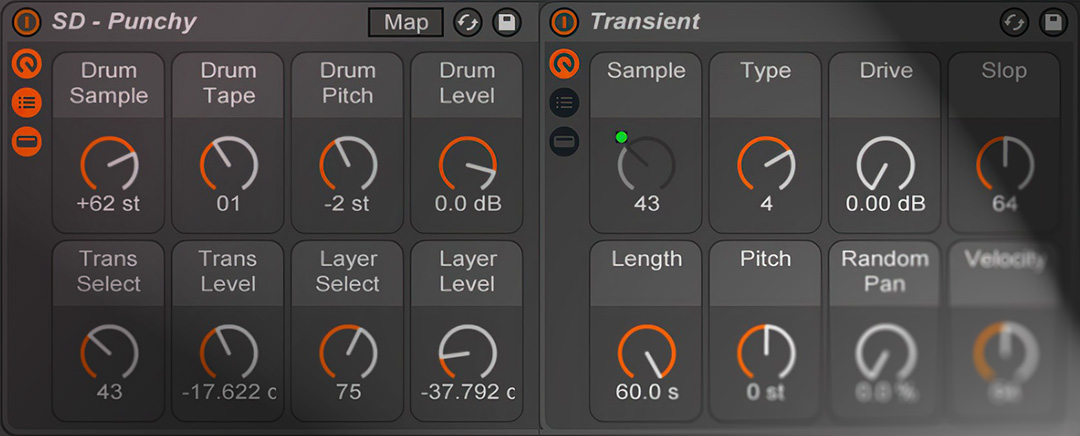Select the Layer Level macro knob
1080x436 pixels.
(x=467, y=352)
